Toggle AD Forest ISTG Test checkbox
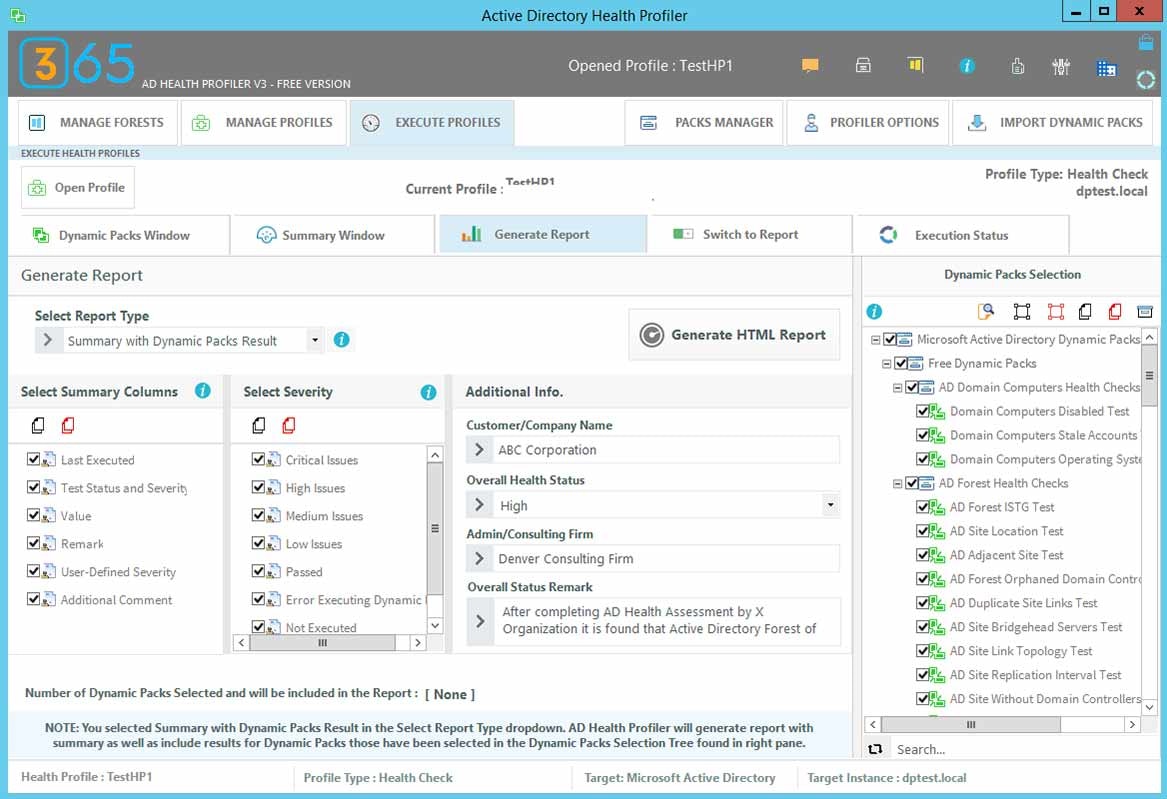Viewport: 1167px width, 799px height. tap(923, 507)
